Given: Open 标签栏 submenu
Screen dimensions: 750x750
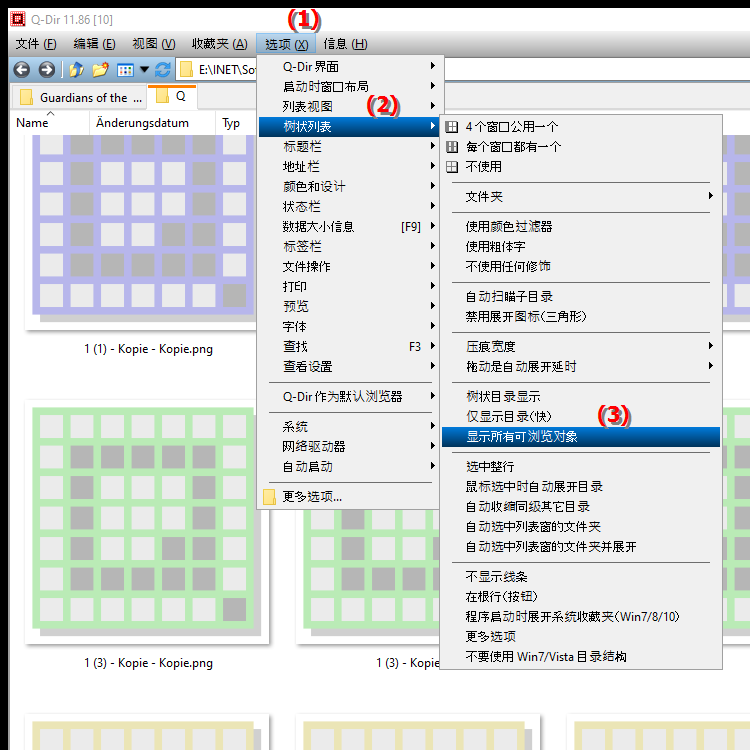Looking at the screenshot, I should [349, 247].
